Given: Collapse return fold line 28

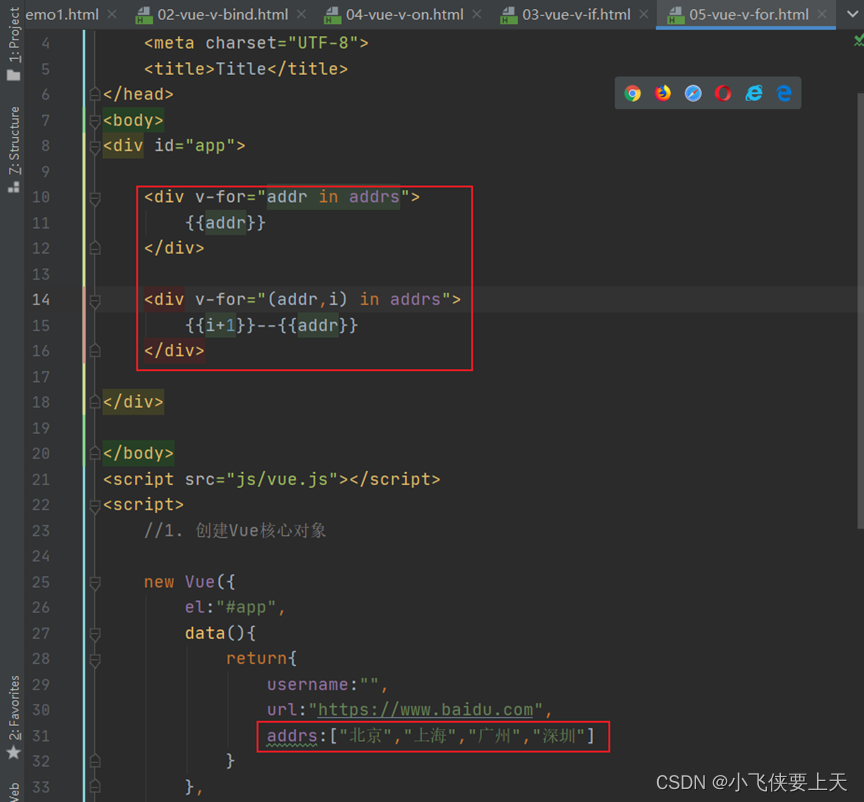Looking at the screenshot, I should coord(95,659).
